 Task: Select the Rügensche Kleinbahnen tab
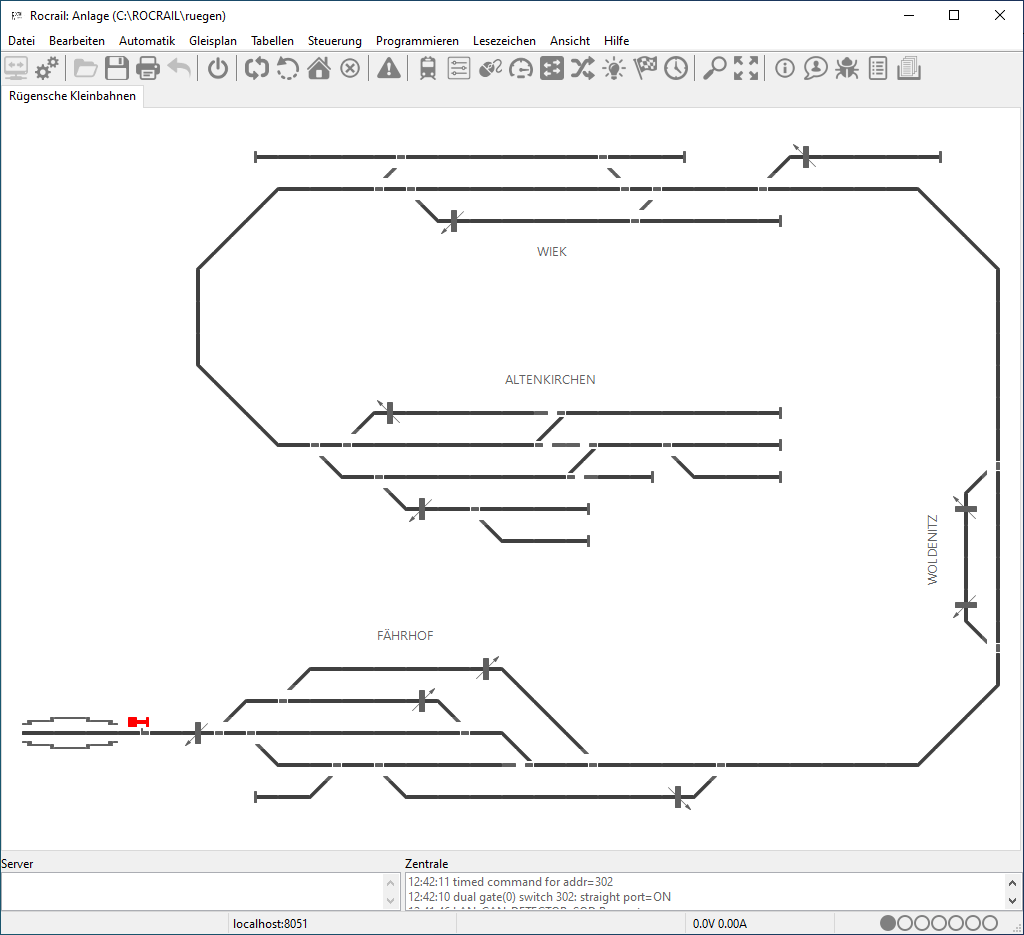click(72, 96)
